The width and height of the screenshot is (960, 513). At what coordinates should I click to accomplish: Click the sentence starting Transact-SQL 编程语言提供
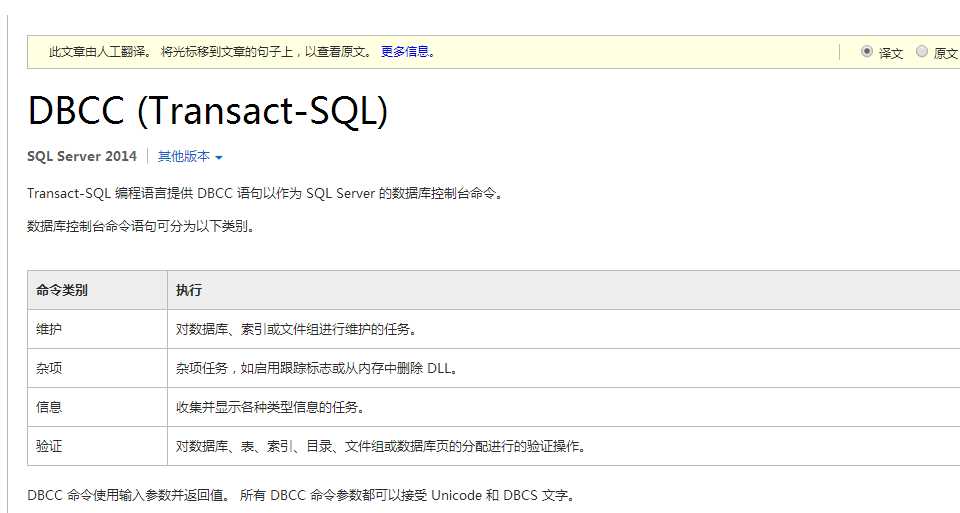(266, 194)
